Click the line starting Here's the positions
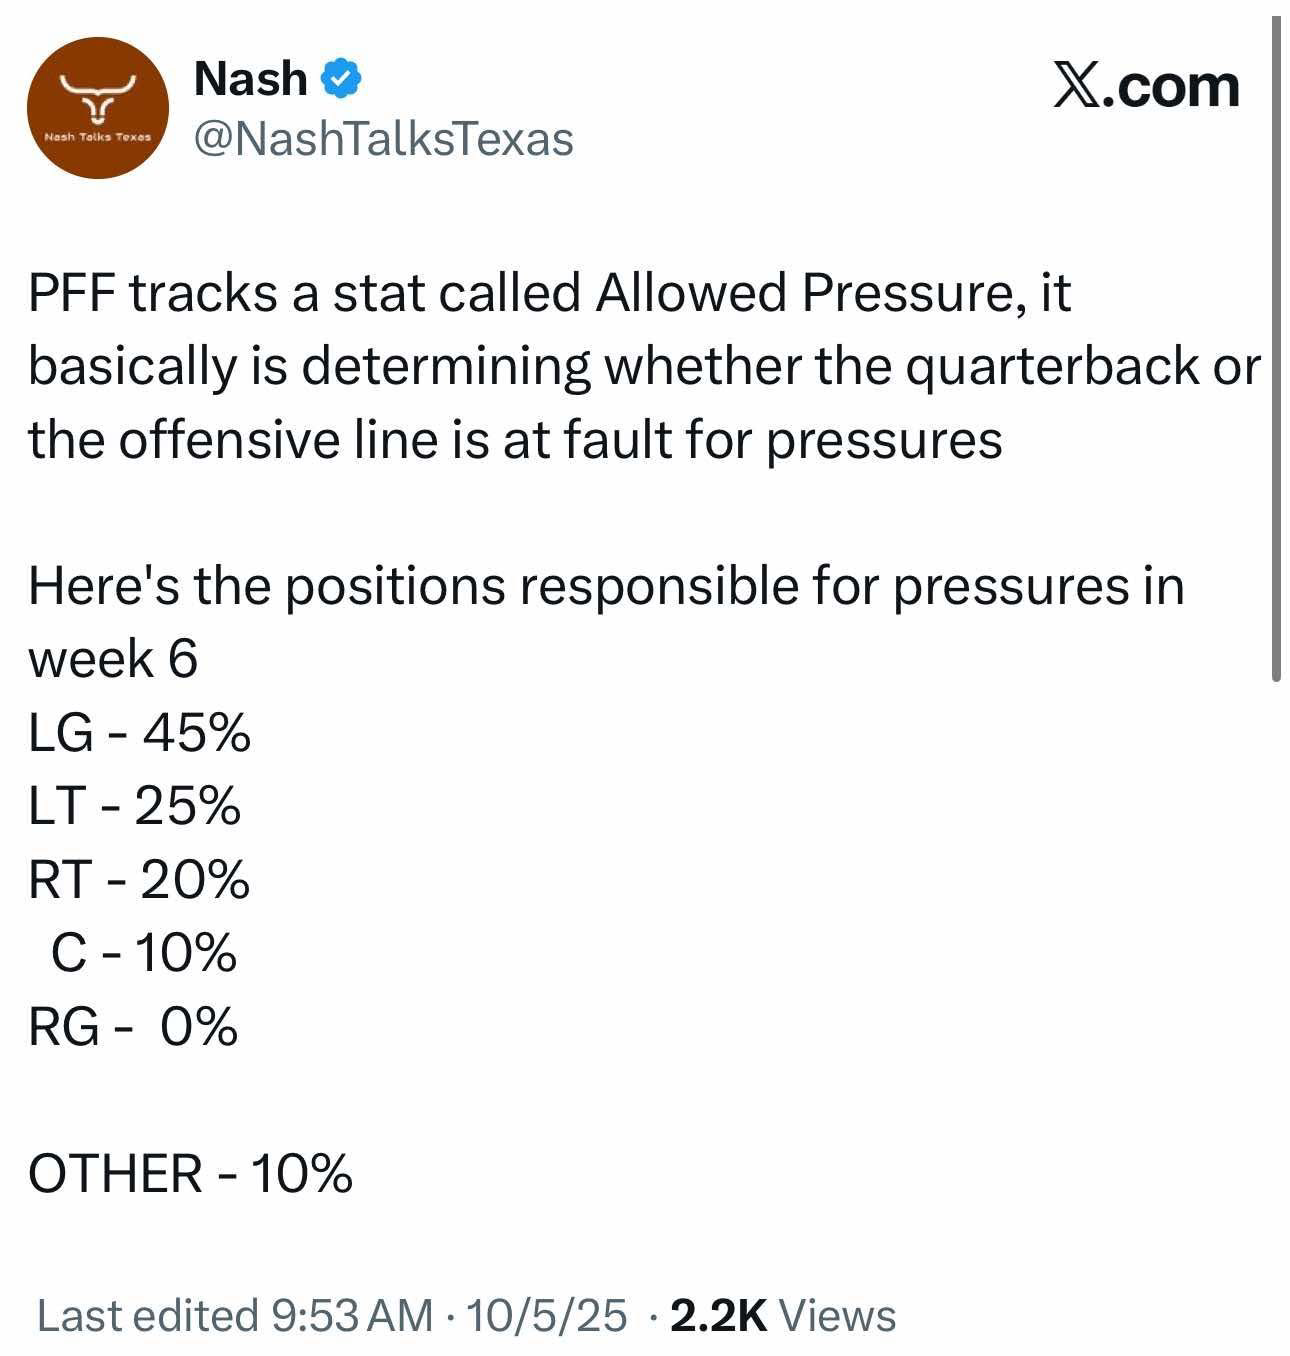Viewport: 1290px width, 1356px height. (605, 586)
